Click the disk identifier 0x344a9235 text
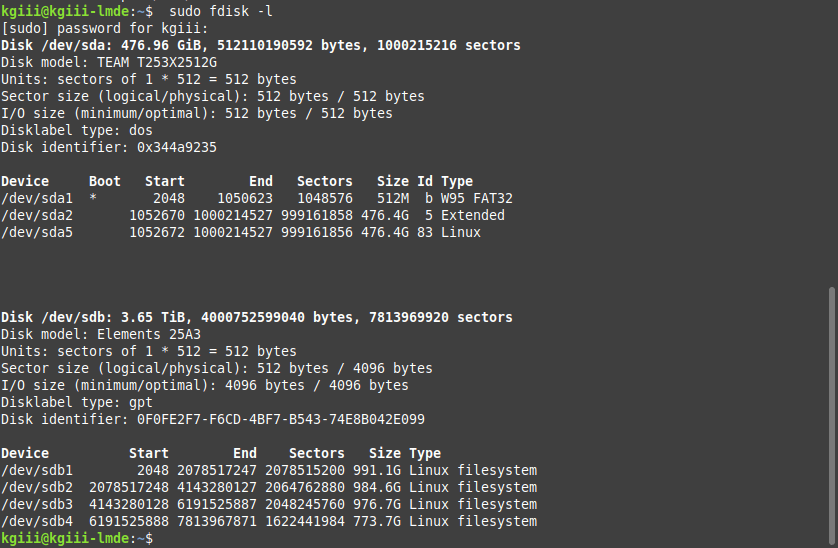 tap(177, 148)
